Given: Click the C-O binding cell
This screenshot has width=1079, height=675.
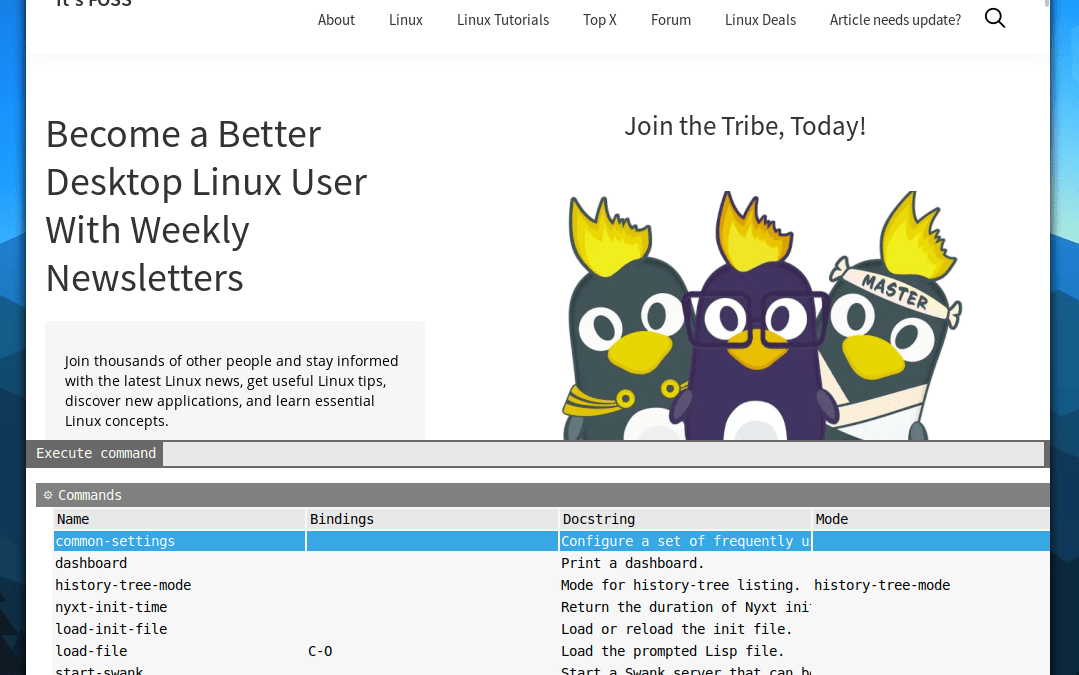Looking at the screenshot, I should (320, 651).
